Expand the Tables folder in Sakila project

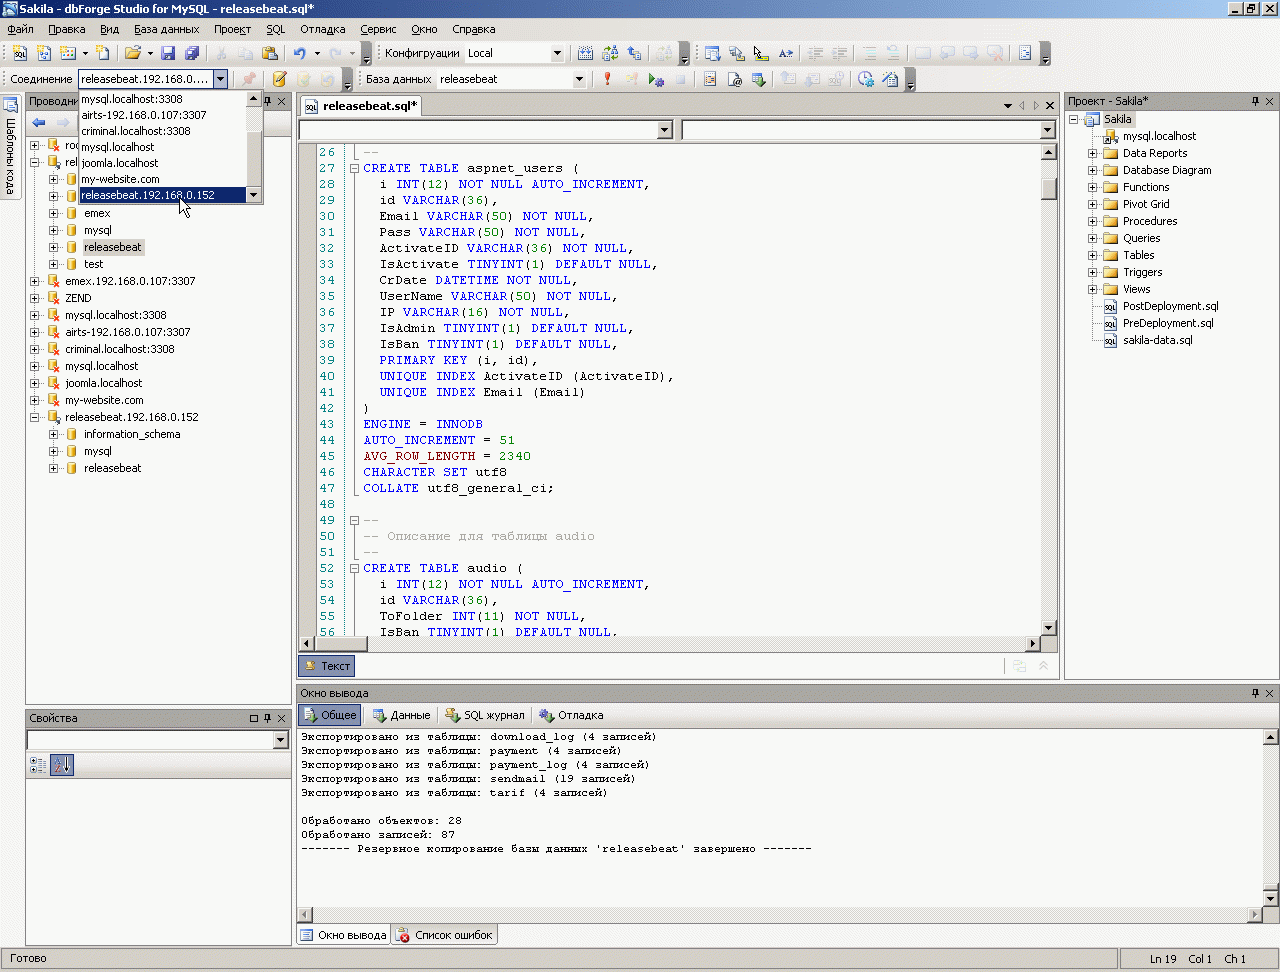click(x=1093, y=255)
